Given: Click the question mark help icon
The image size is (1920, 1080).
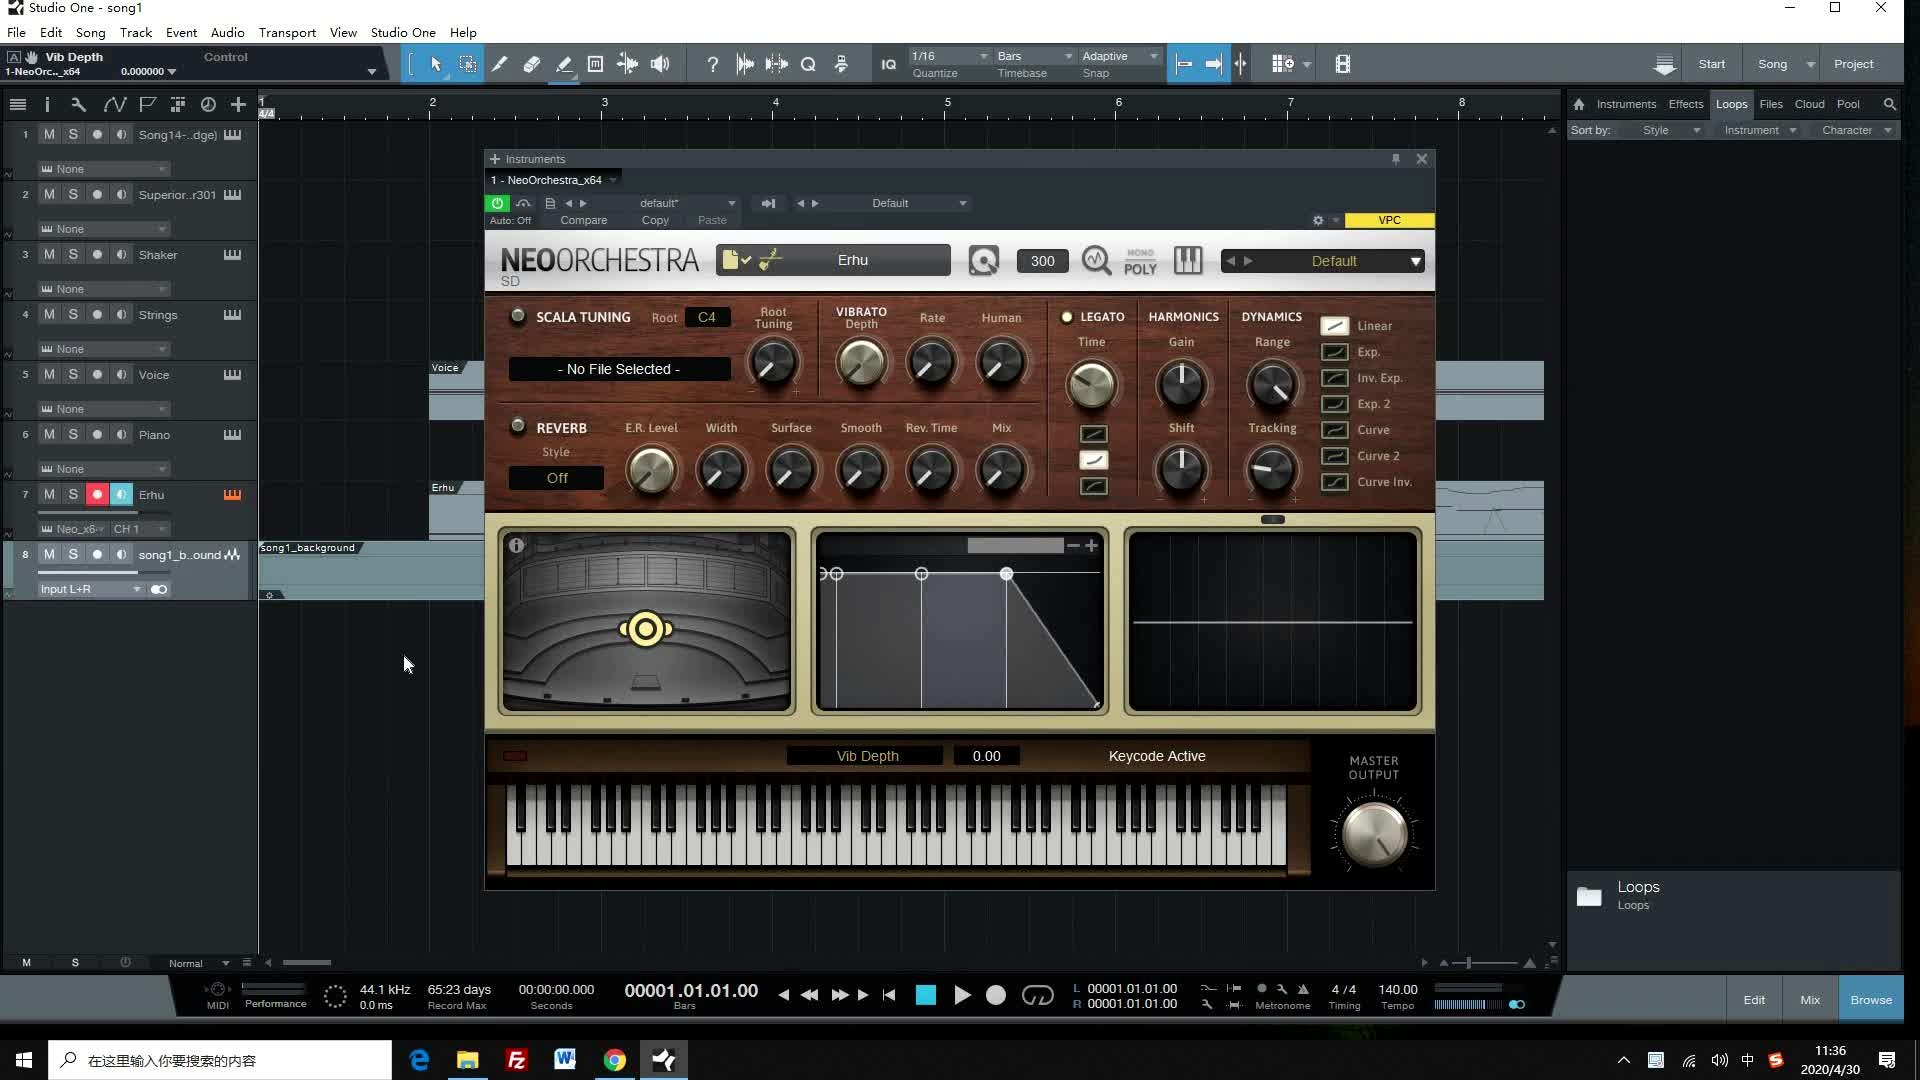Looking at the screenshot, I should (x=712, y=64).
